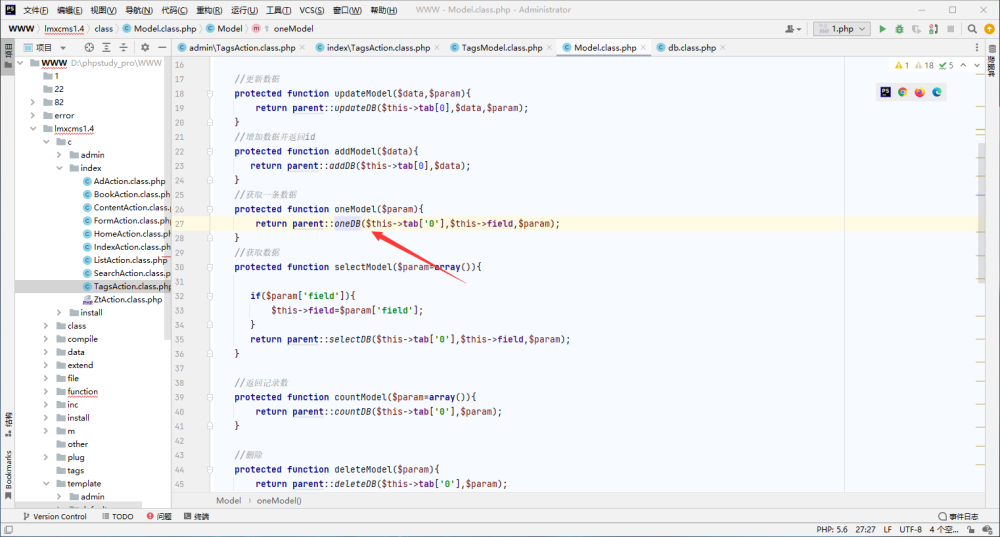This screenshot has height=537, width=1000.
Task: Open the TODO tool window
Action: pos(118,517)
